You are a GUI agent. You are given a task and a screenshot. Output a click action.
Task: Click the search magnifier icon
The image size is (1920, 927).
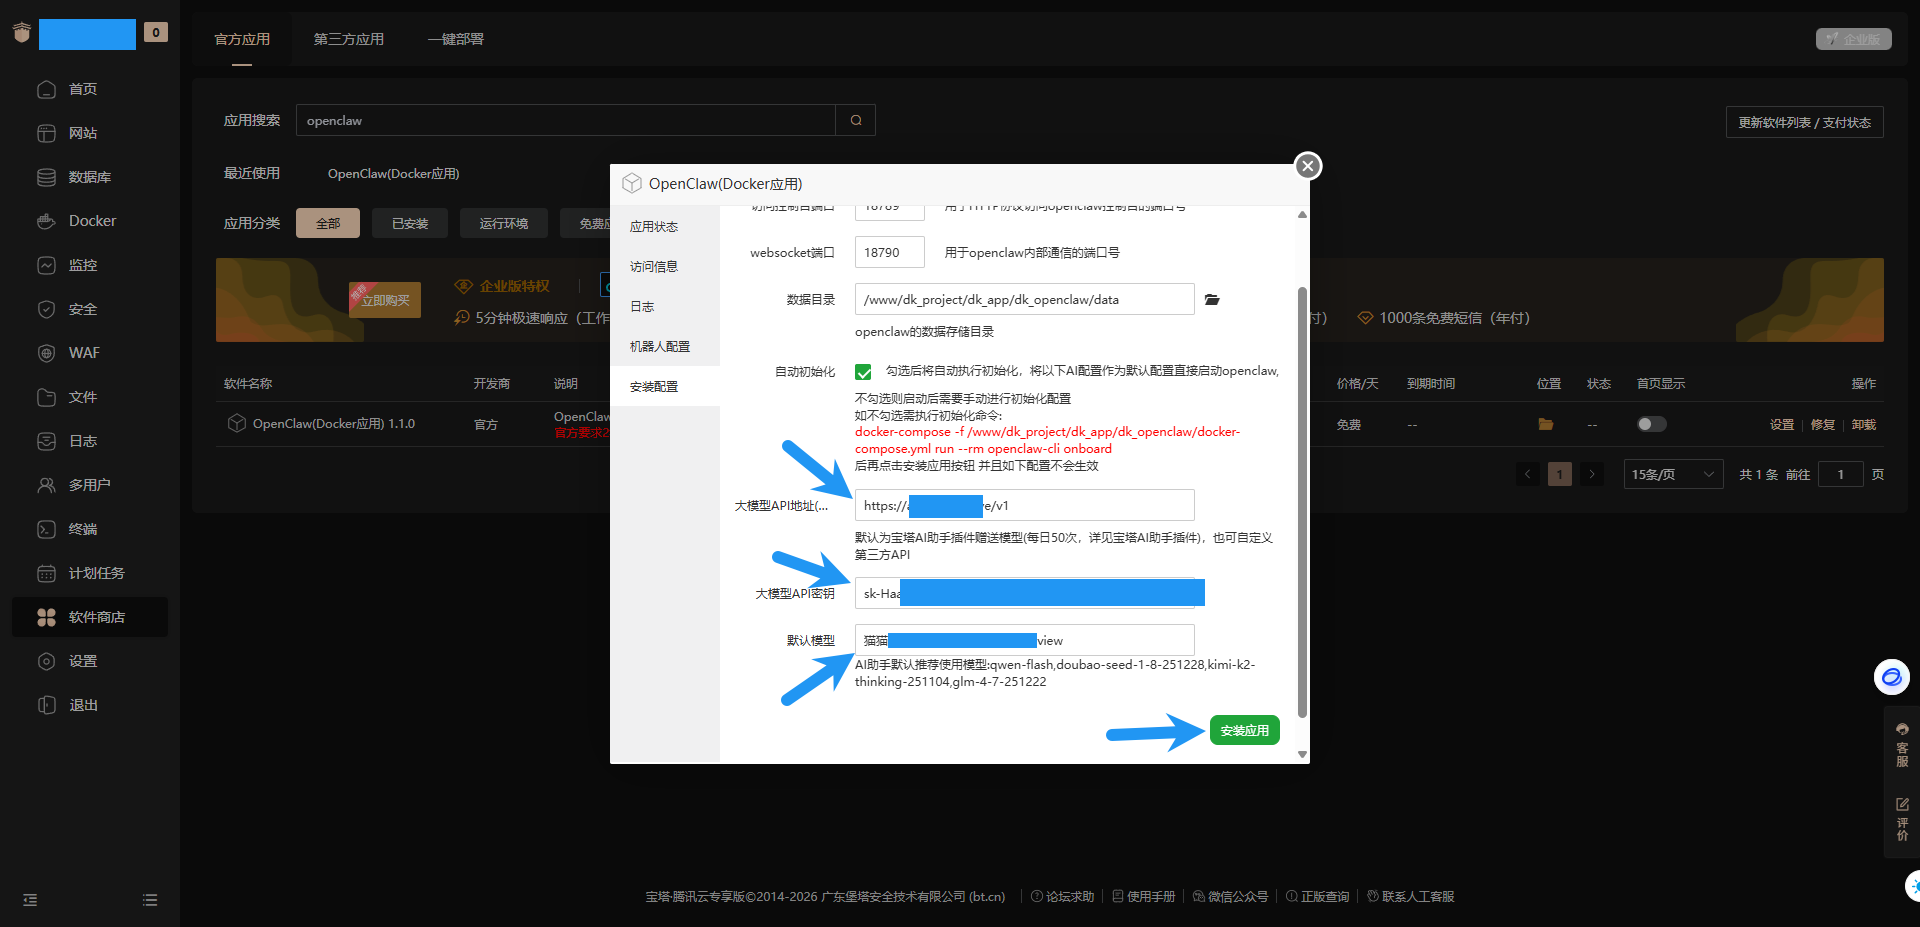[x=856, y=120]
